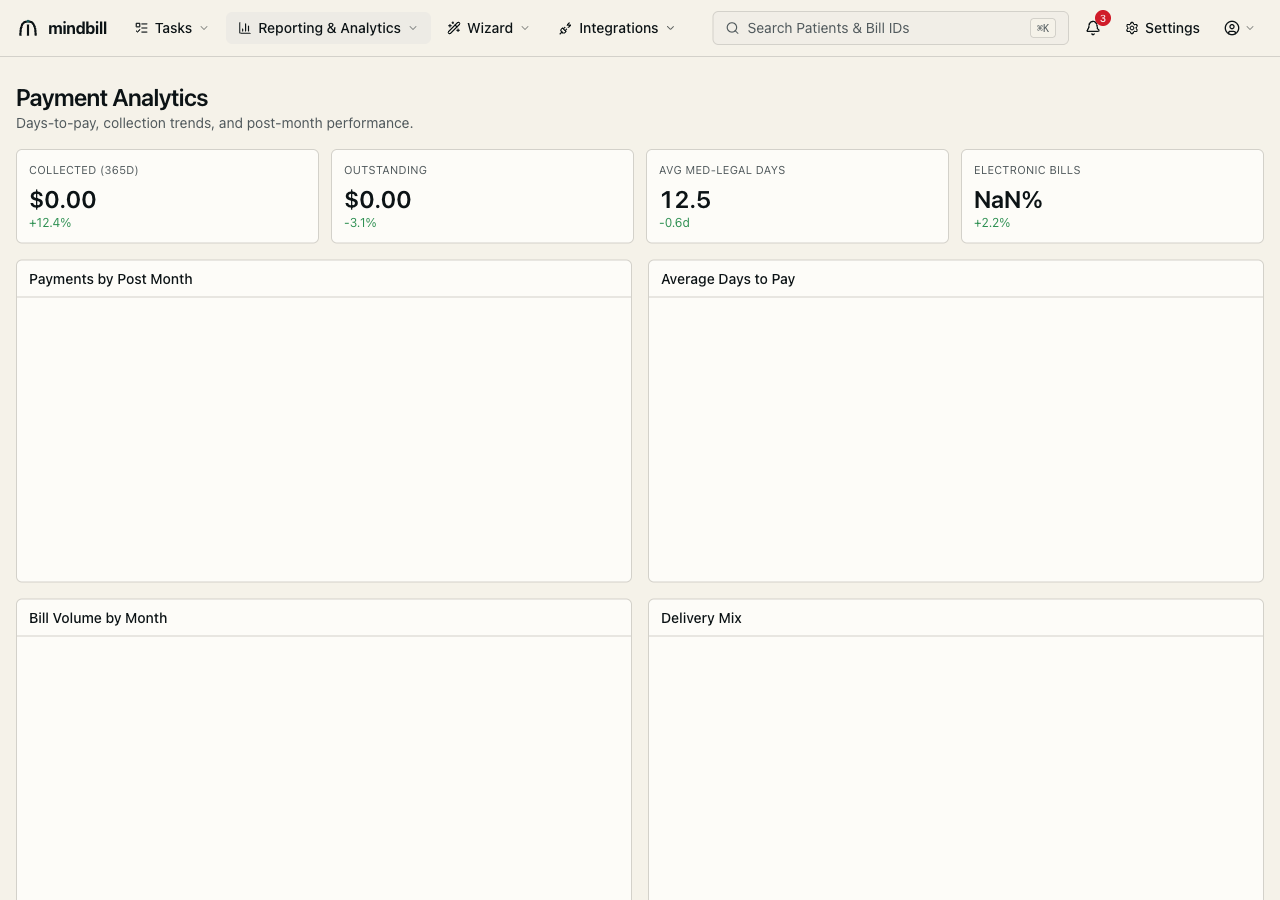Click the Reporting & Analytics bar chart icon
The height and width of the screenshot is (900, 1280).
coord(245,28)
